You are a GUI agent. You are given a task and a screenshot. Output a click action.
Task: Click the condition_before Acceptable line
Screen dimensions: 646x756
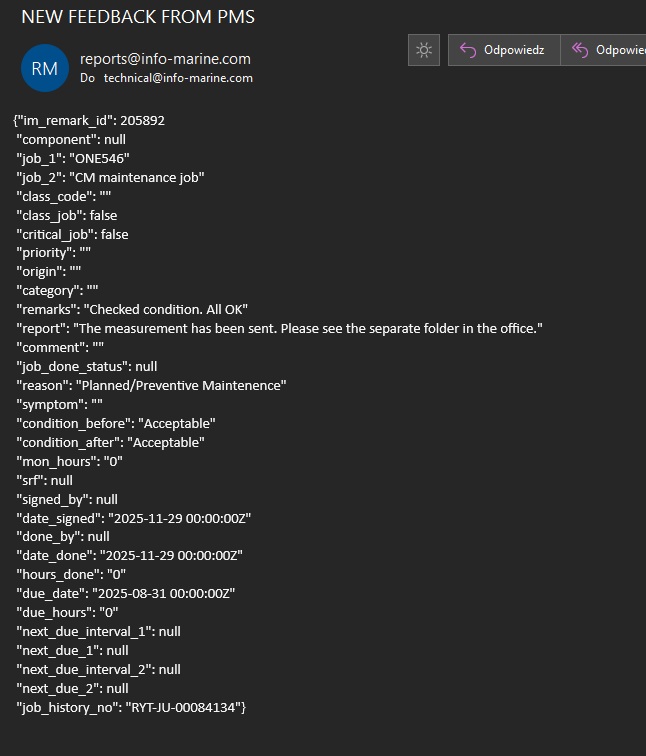coord(116,424)
